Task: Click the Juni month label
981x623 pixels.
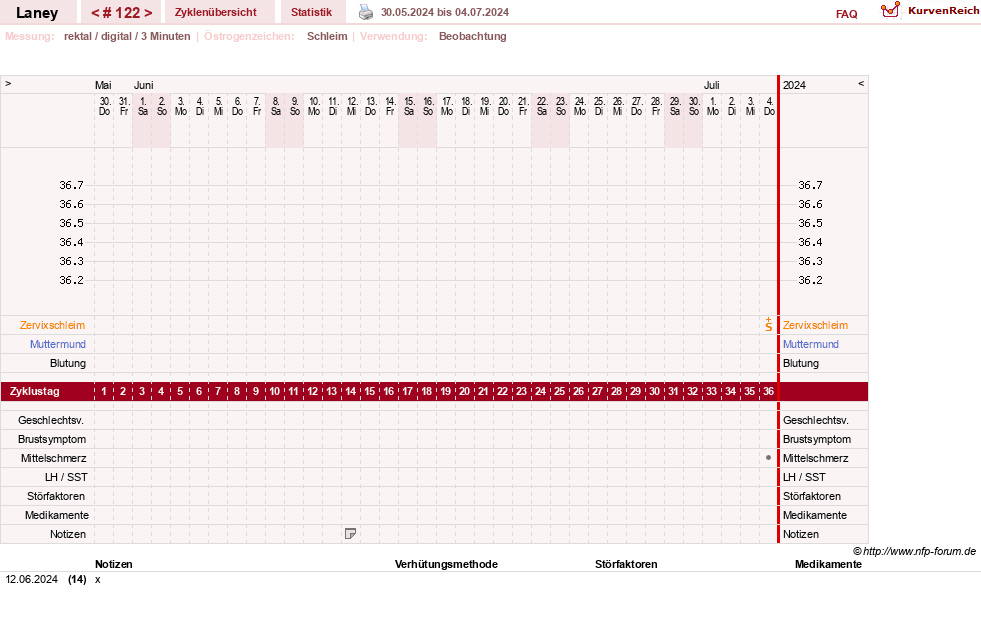Action: [143, 85]
